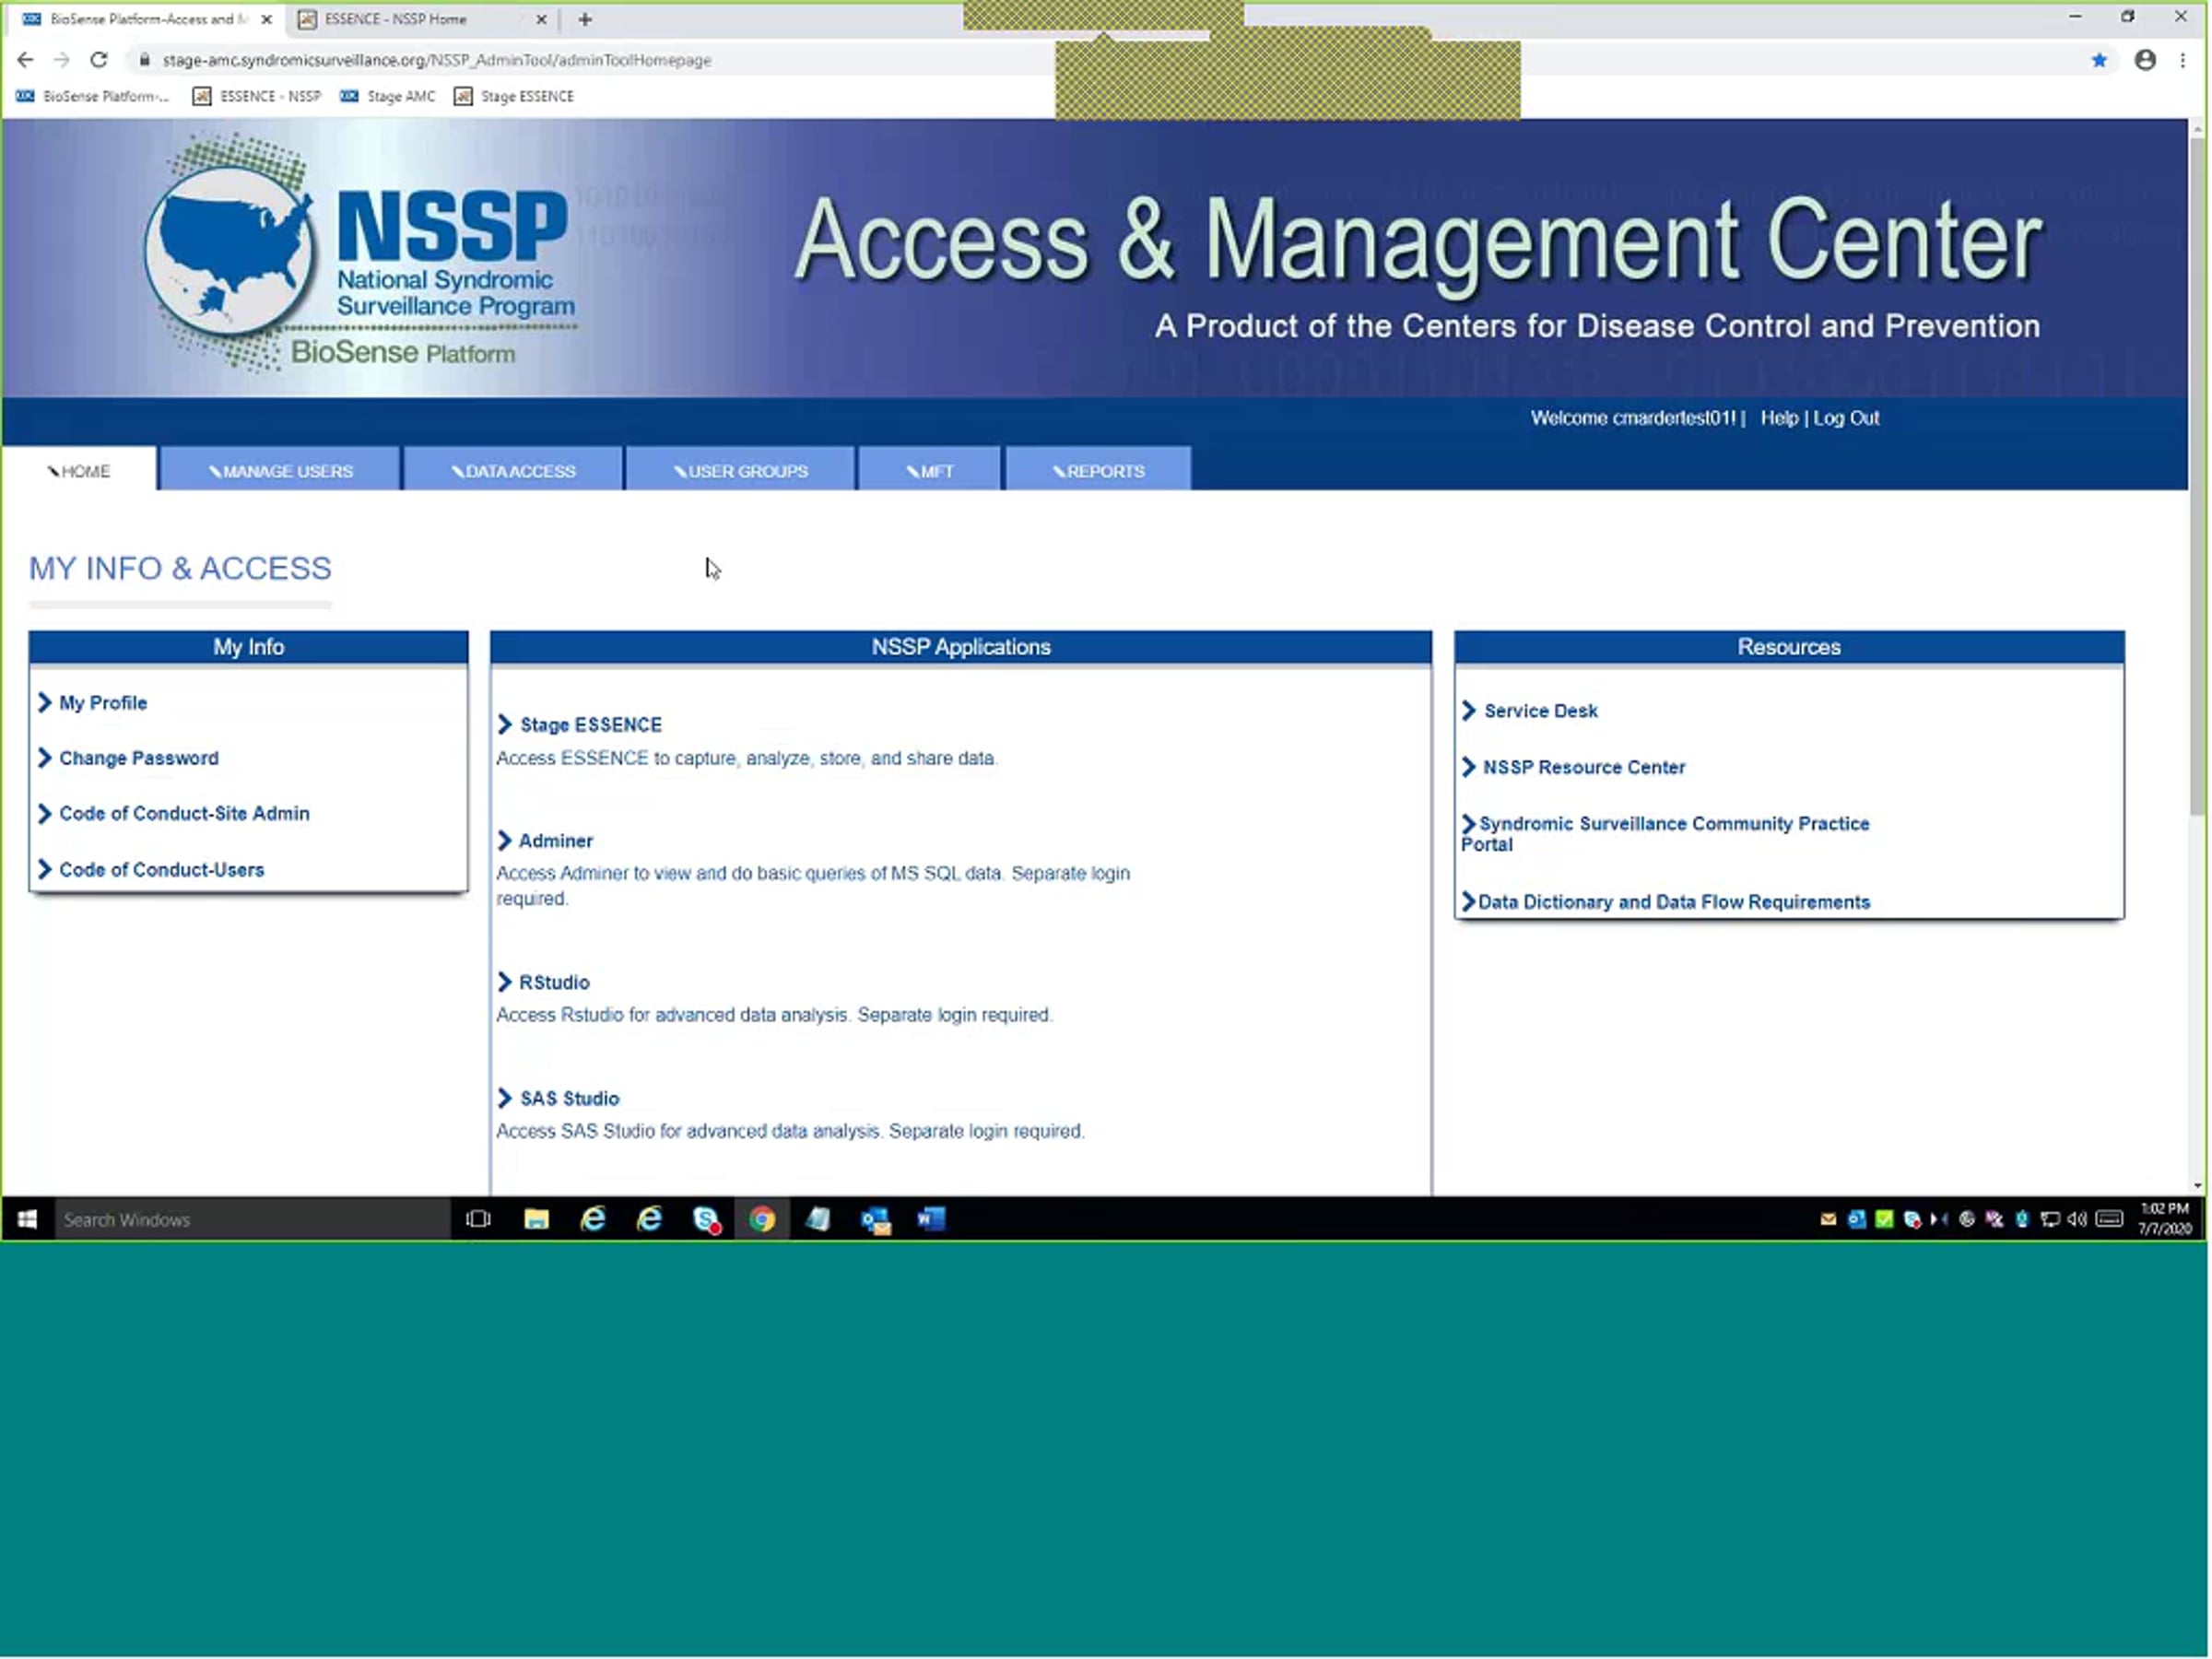
Task: Click the chevron beside My Profile
Action: click(44, 702)
